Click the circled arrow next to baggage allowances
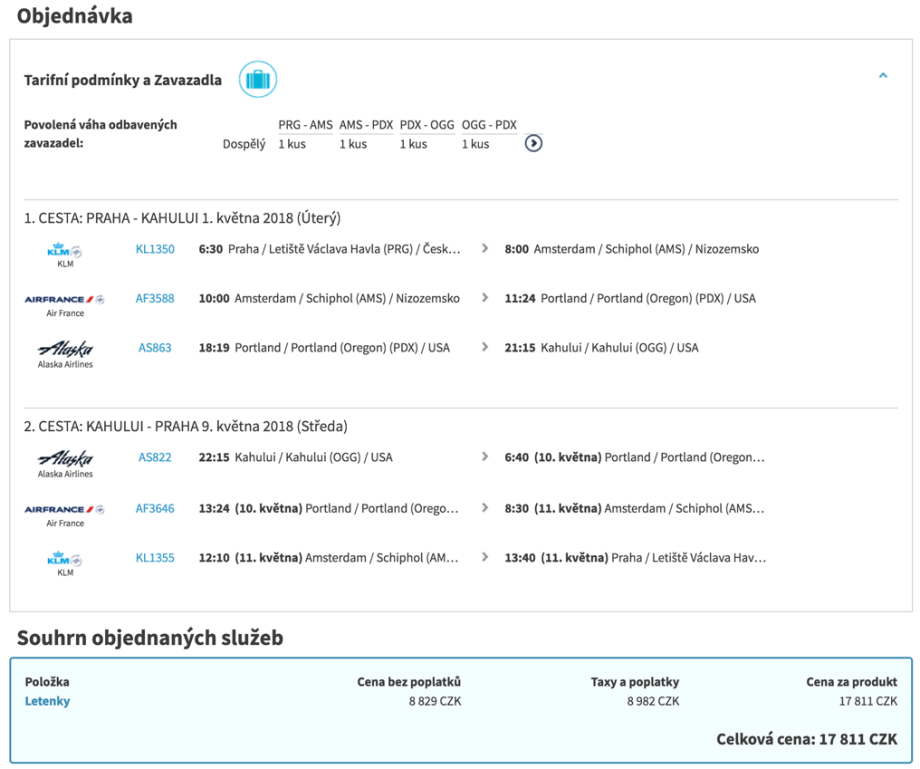 click(534, 143)
